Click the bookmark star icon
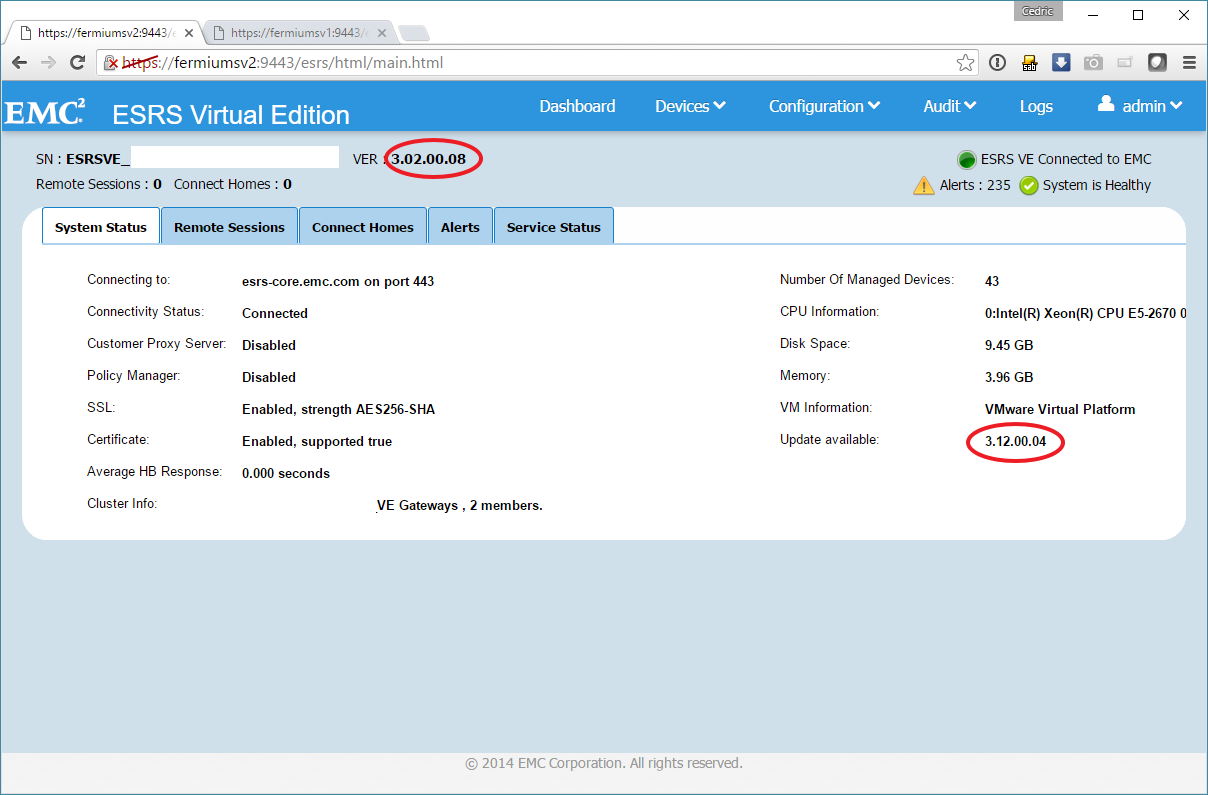Image resolution: width=1208 pixels, height=795 pixels. [x=965, y=63]
